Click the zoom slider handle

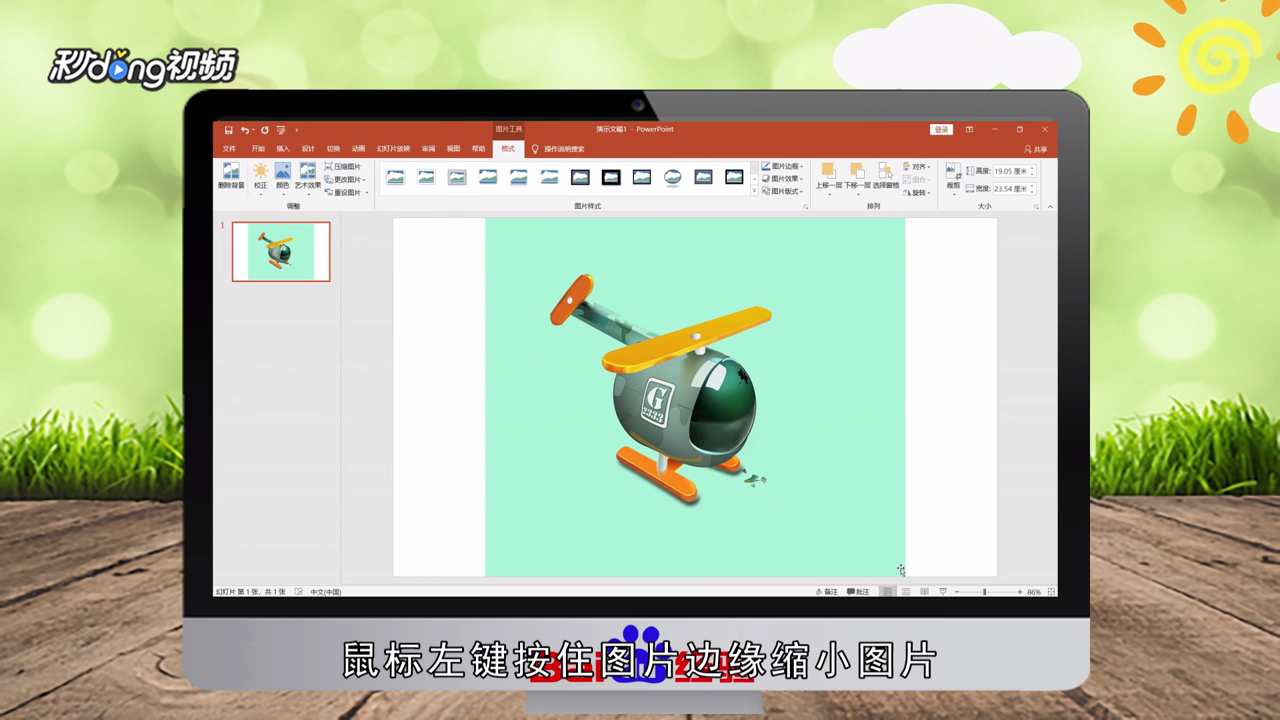coord(985,592)
